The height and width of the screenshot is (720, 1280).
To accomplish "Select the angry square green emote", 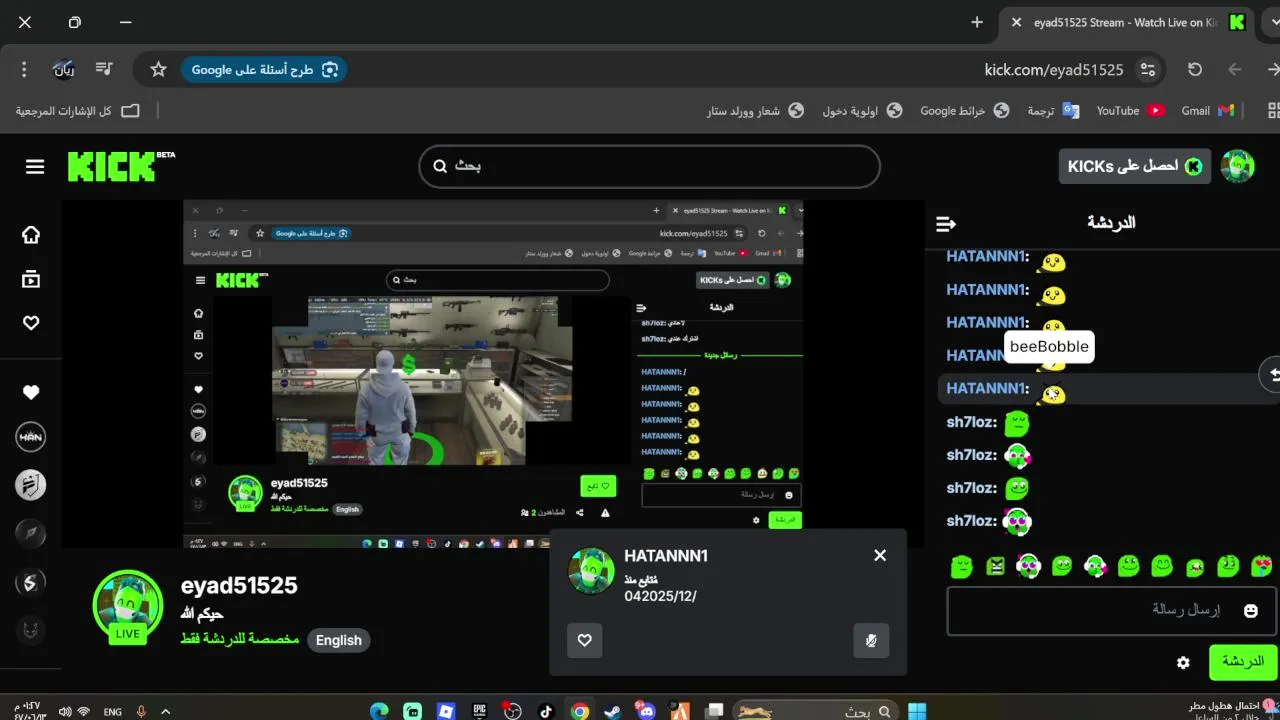I will tap(995, 567).
